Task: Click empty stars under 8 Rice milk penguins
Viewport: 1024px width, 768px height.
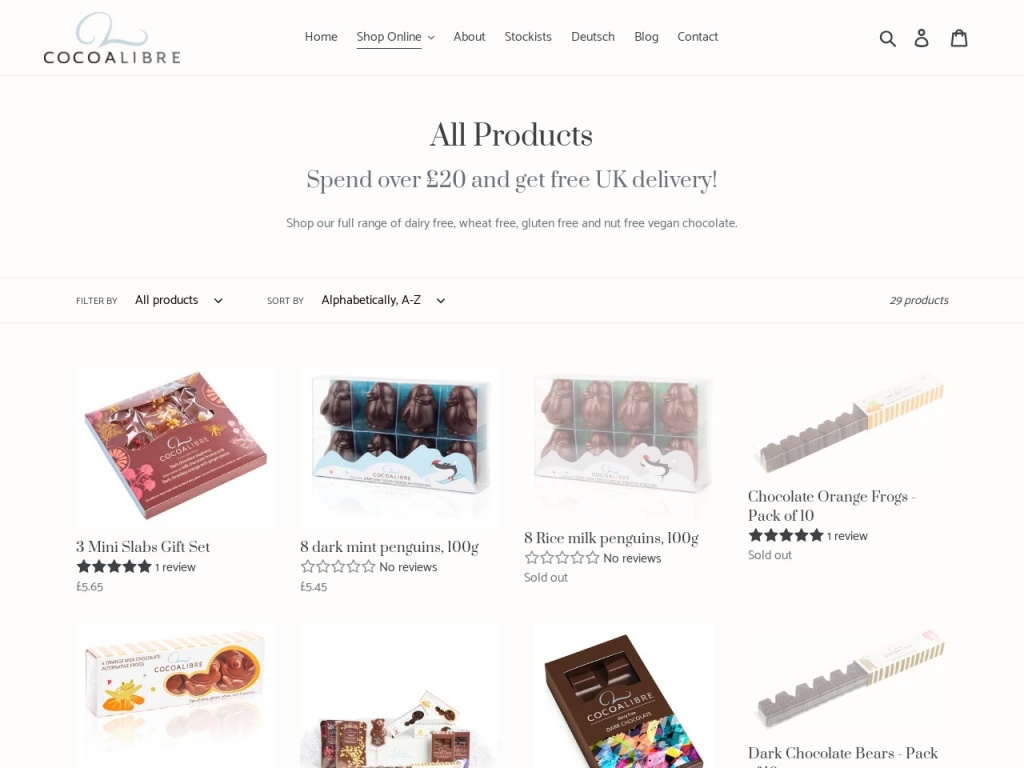Action: click(x=562, y=558)
